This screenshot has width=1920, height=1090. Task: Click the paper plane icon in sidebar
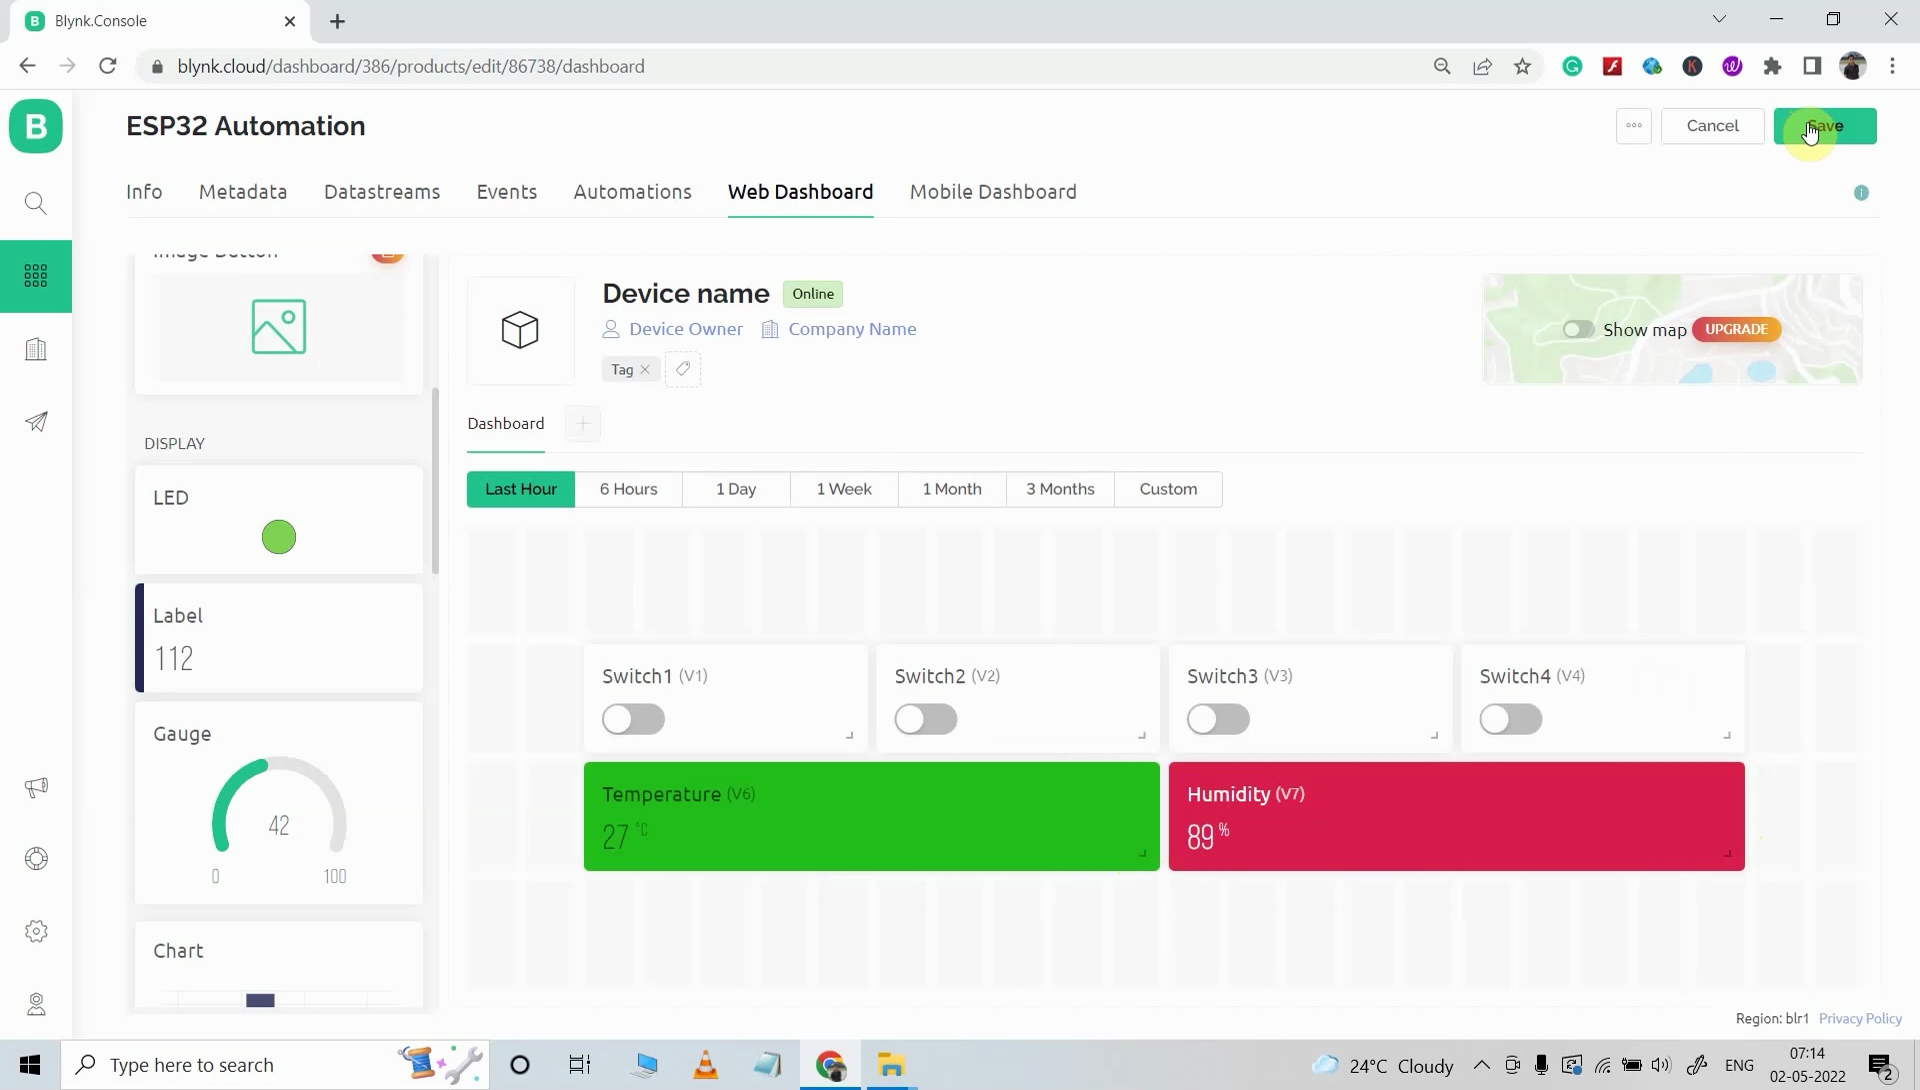click(x=36, y=422)
